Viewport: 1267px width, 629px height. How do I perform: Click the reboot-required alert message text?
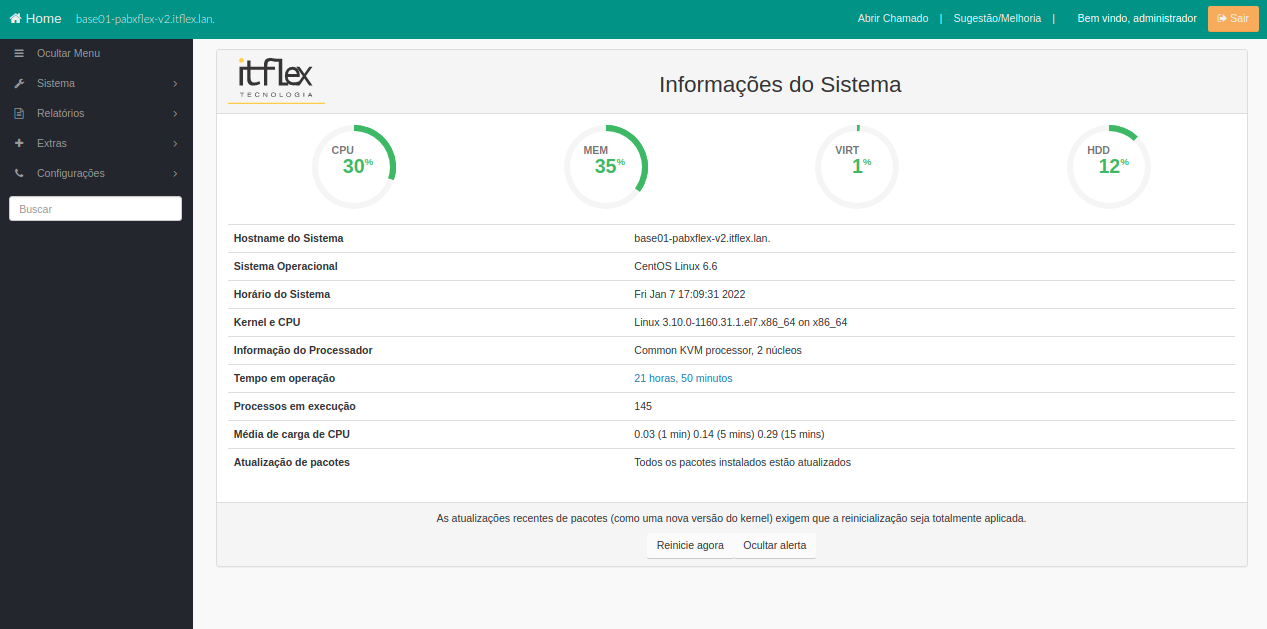731,519
